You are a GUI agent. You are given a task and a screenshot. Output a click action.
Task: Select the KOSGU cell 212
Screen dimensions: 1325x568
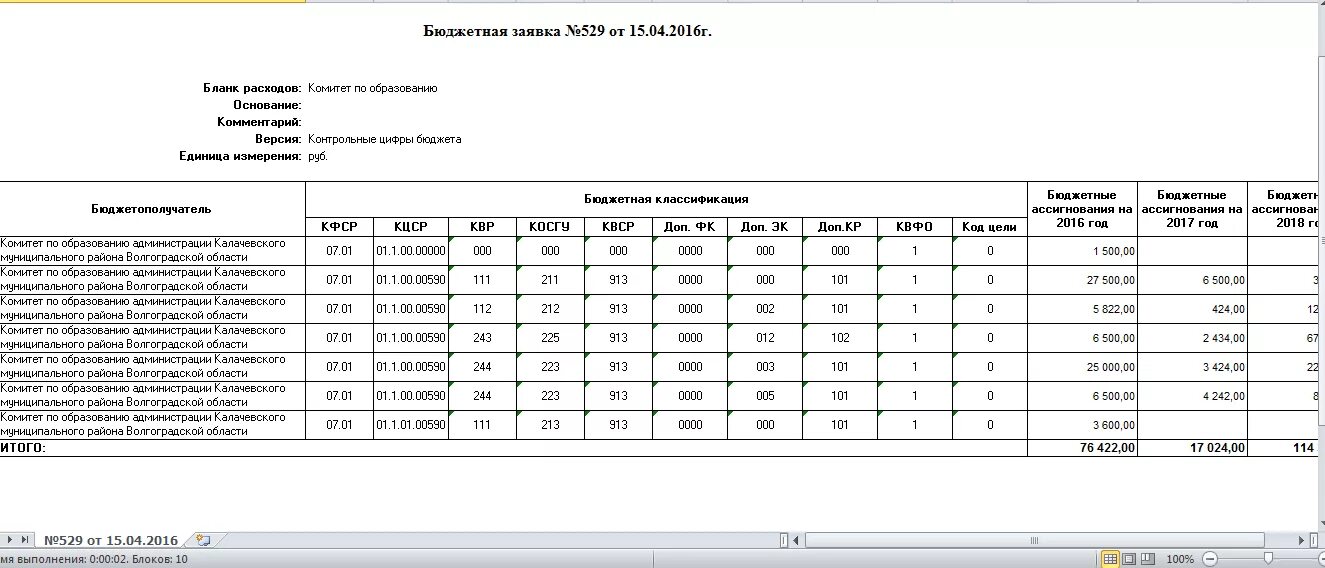[550, 309]
